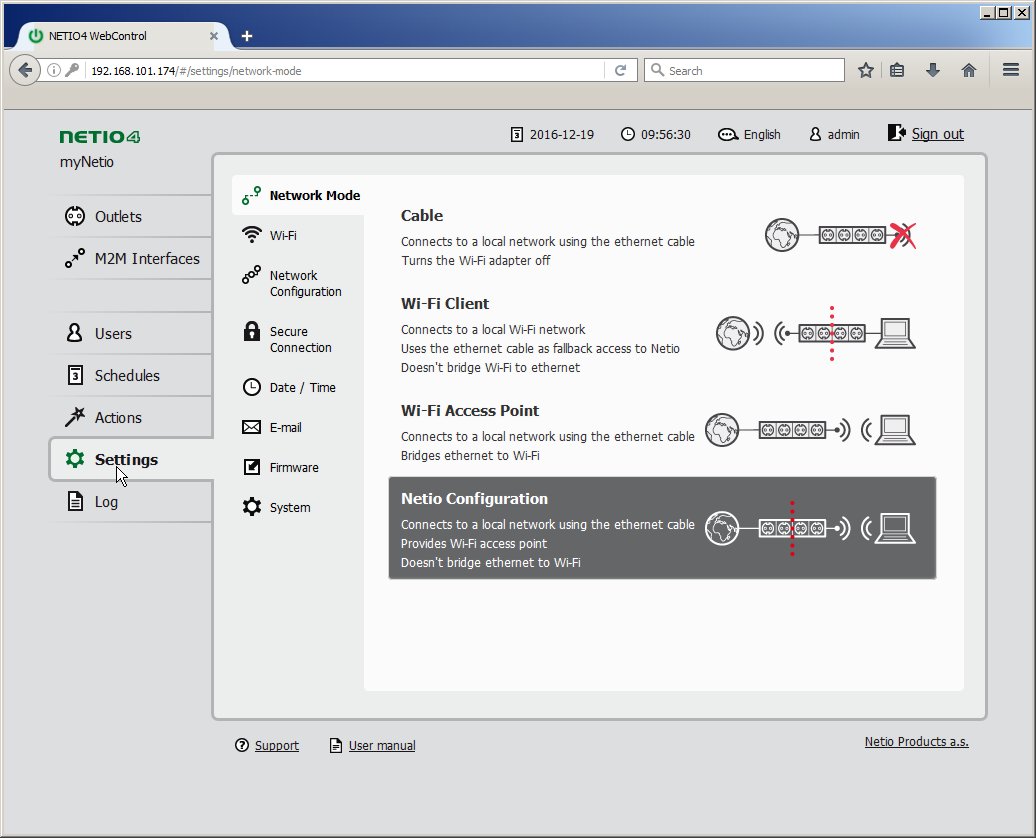Viewport: 1036px width, 838px height.
Task: Open the User manual link
Action: [x=381, y=746]
